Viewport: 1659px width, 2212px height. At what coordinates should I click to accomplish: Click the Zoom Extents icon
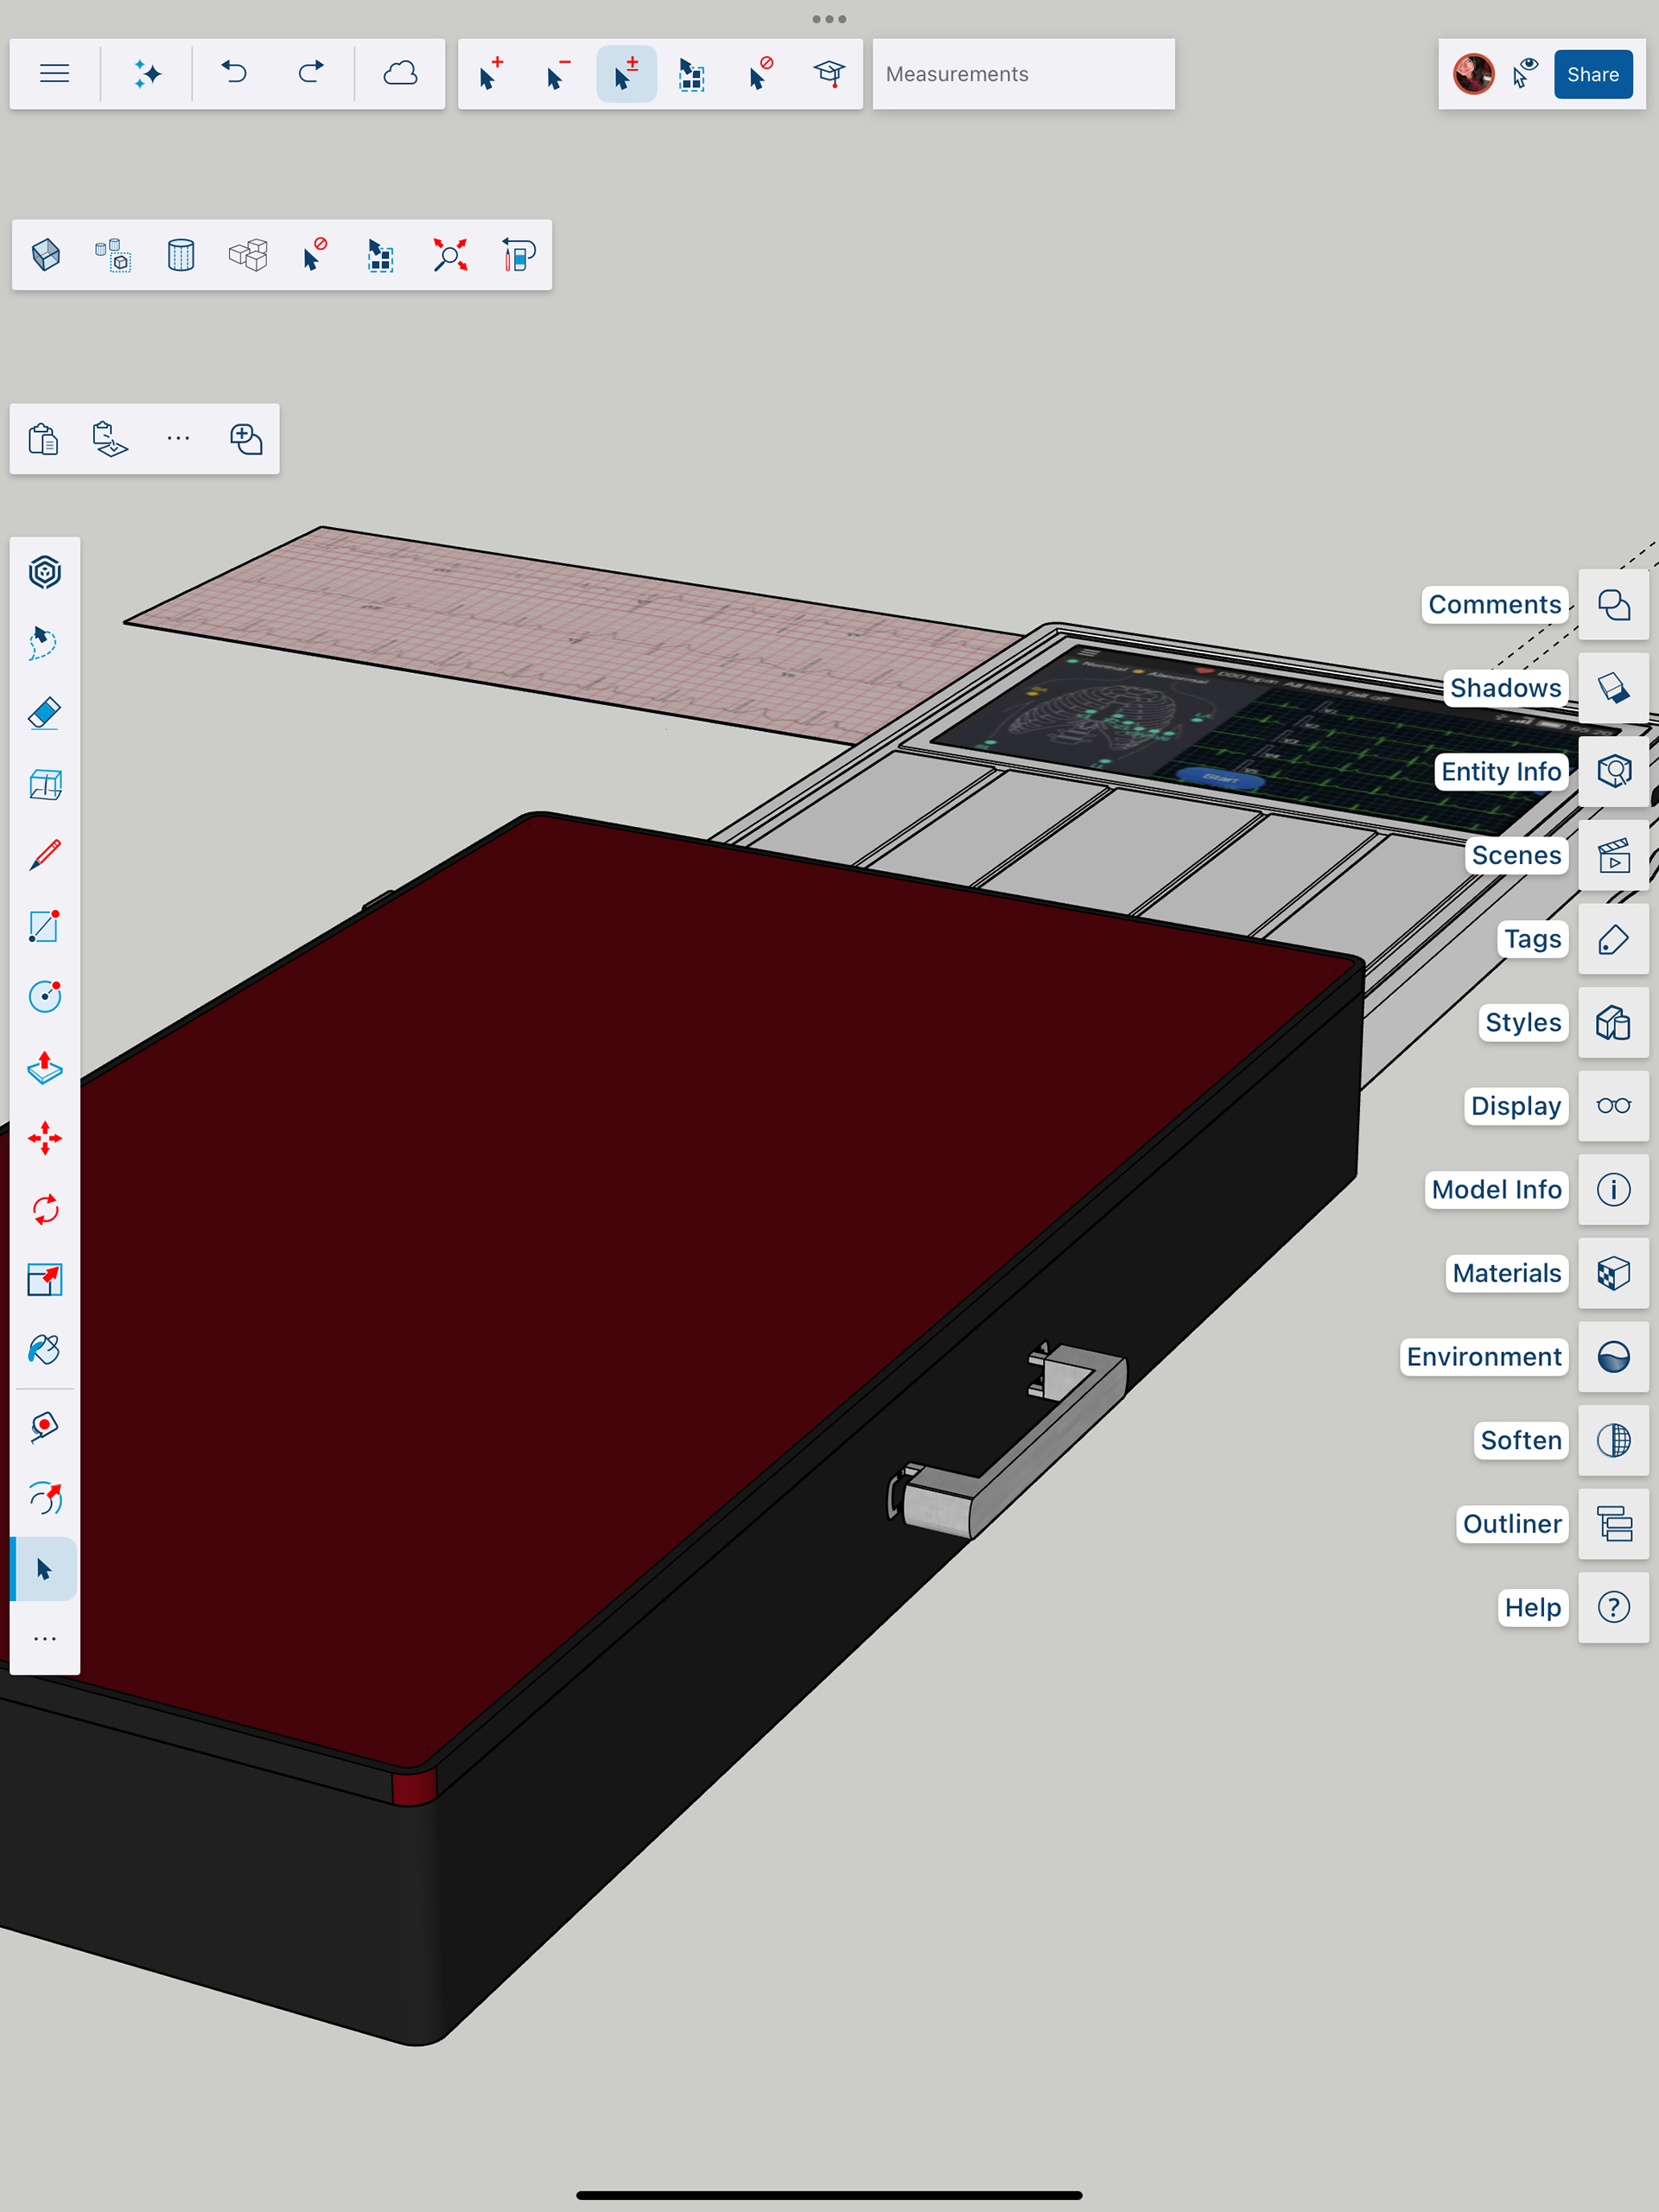[x=450, y=255]
